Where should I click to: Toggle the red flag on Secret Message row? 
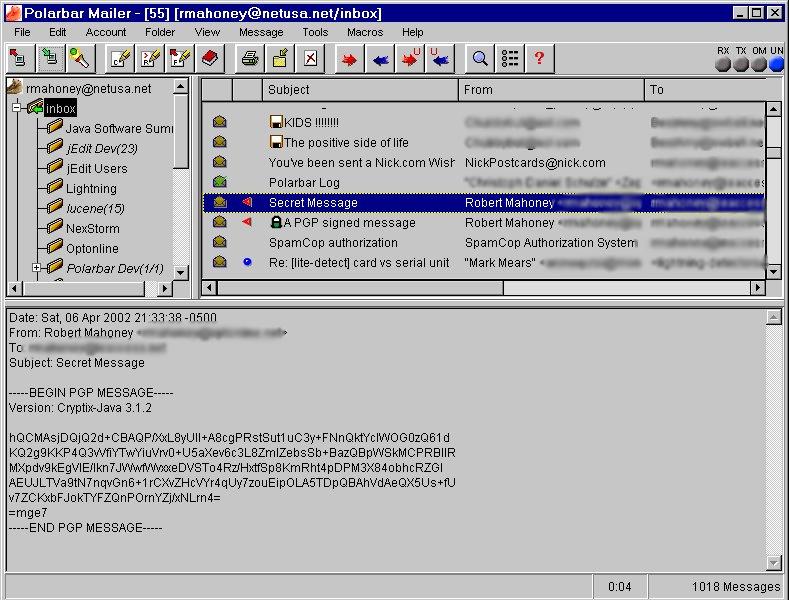(246, 203)
